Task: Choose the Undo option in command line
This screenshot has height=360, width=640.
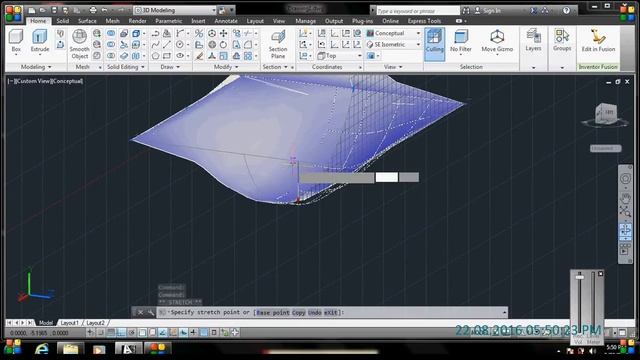Action: click(315, 313)
